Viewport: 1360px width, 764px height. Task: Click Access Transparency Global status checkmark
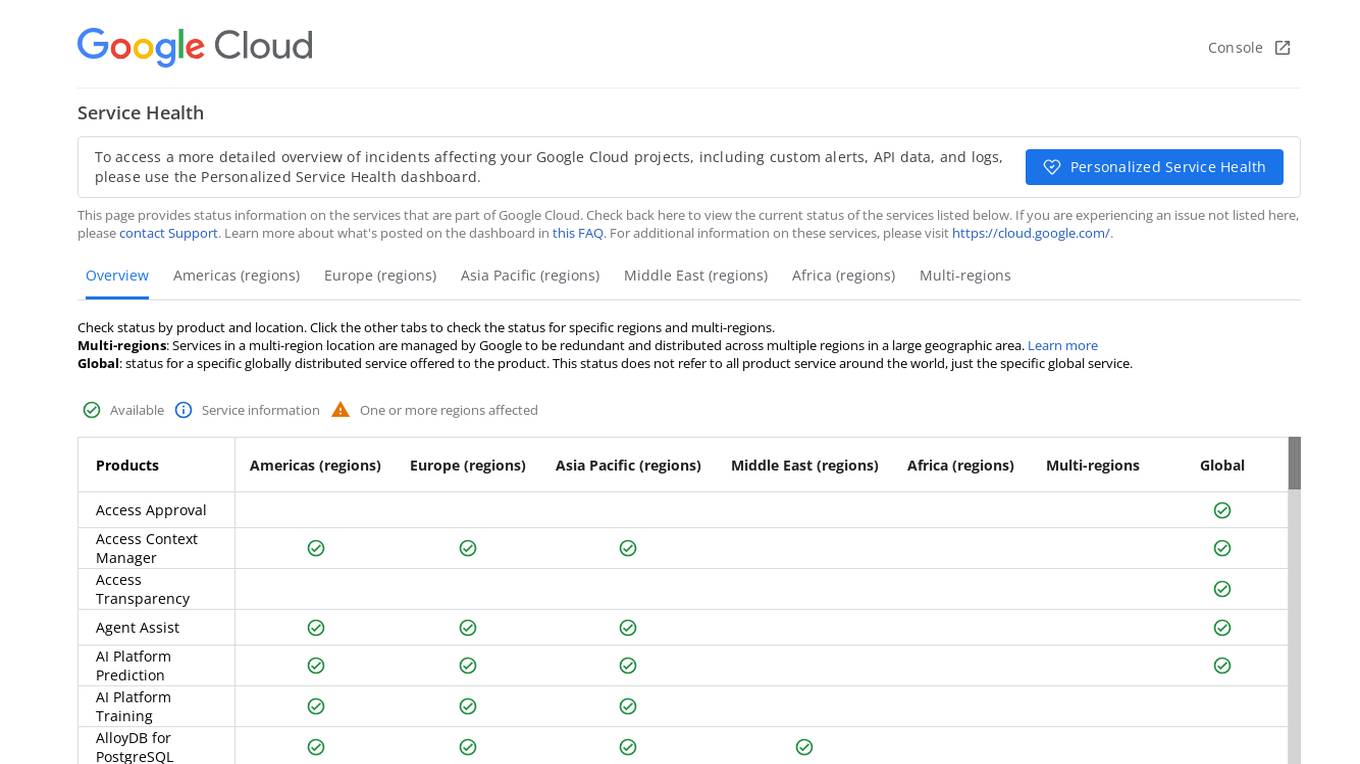1222,589
